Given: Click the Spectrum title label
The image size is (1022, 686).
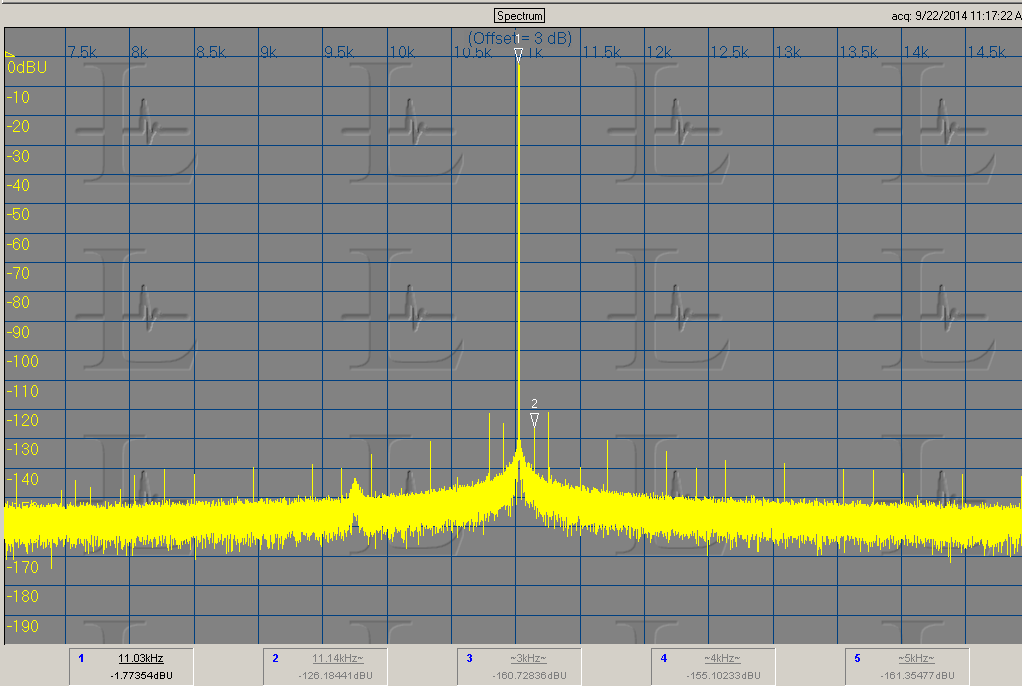Looking at the screenshot, I should tap(519, 16).
